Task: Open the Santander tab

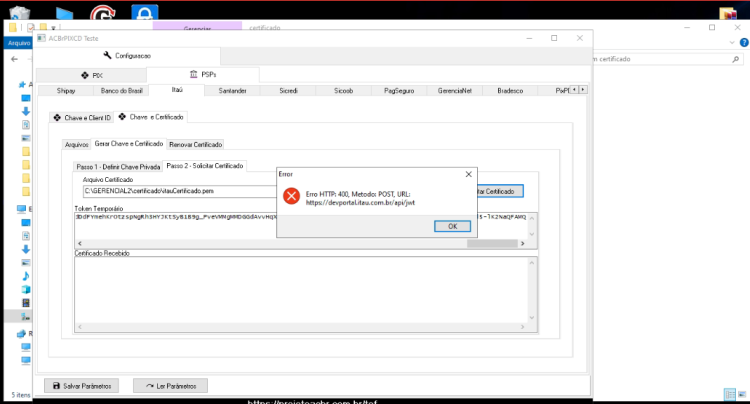Action: click(232, 91)
